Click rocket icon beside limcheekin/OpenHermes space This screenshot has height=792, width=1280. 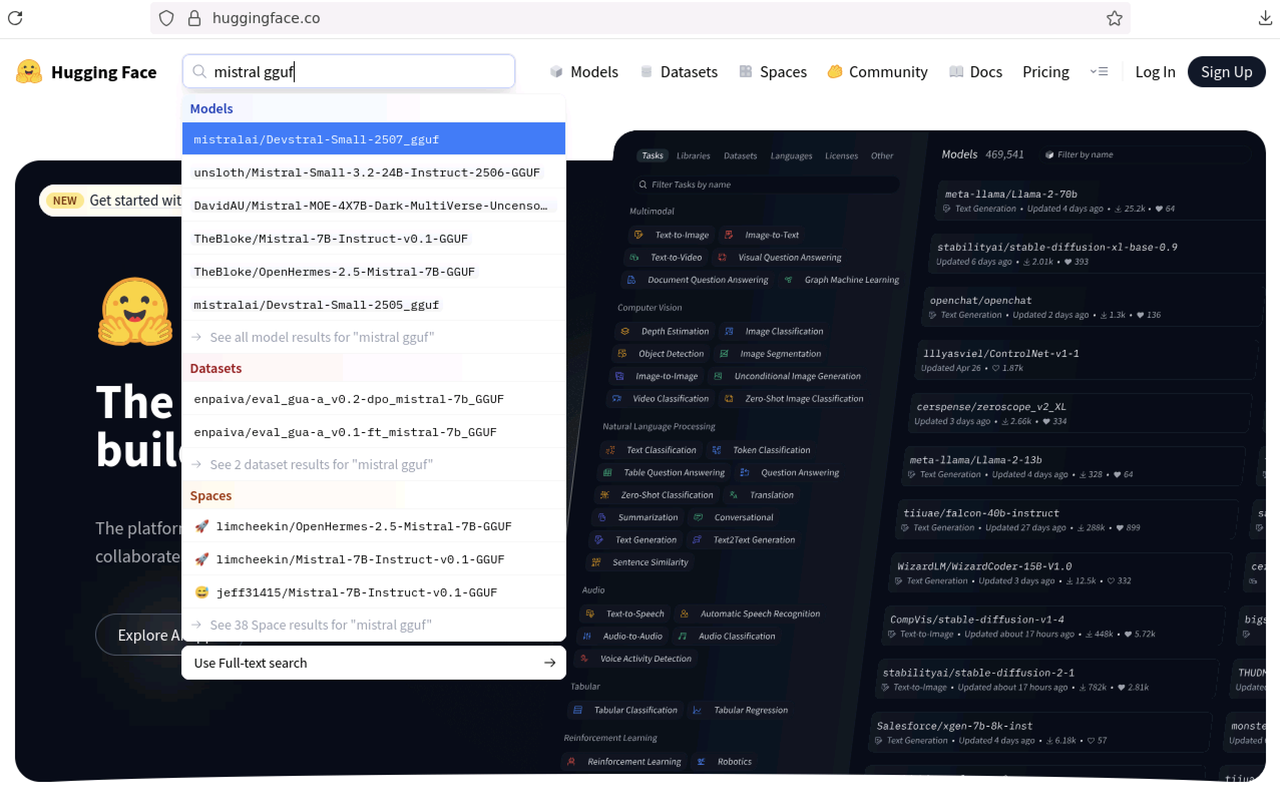(x=201, y=526)
